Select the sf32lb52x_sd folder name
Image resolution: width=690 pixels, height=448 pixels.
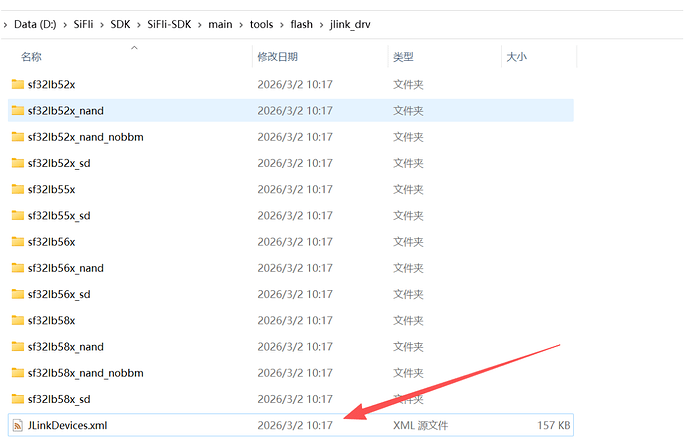[59, 163]
